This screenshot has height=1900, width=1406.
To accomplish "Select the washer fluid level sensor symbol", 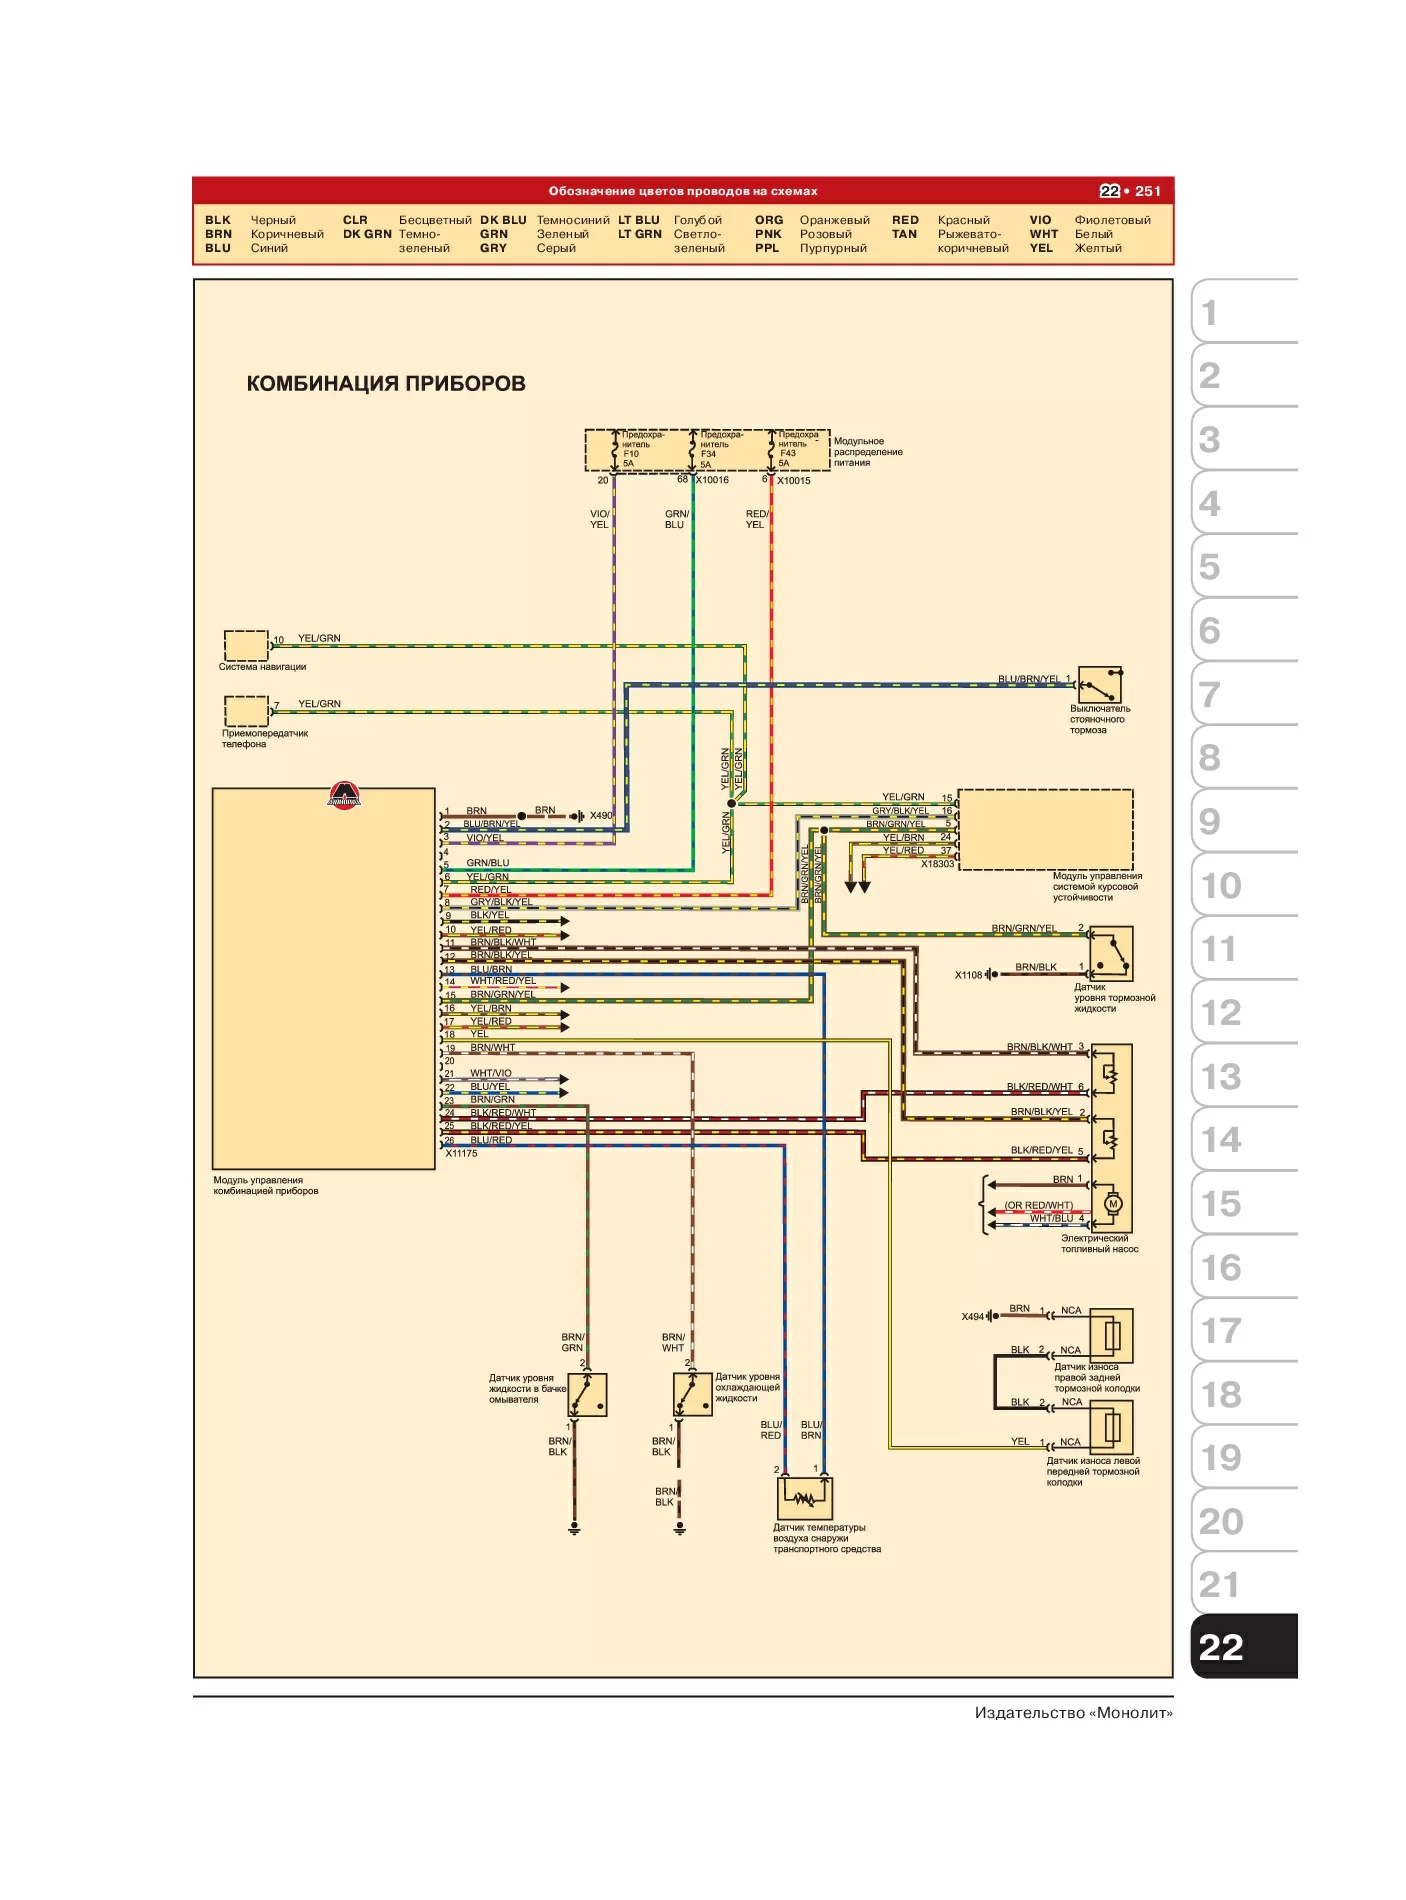I will (587, 1394).
